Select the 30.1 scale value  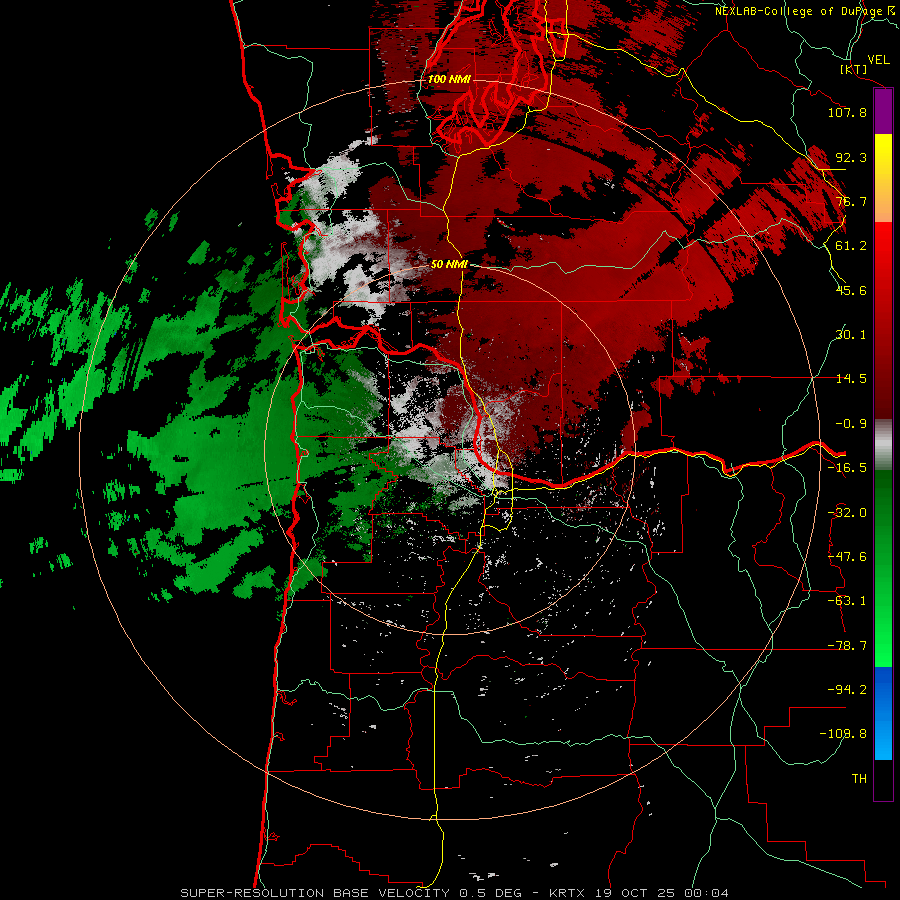[851, 335]
